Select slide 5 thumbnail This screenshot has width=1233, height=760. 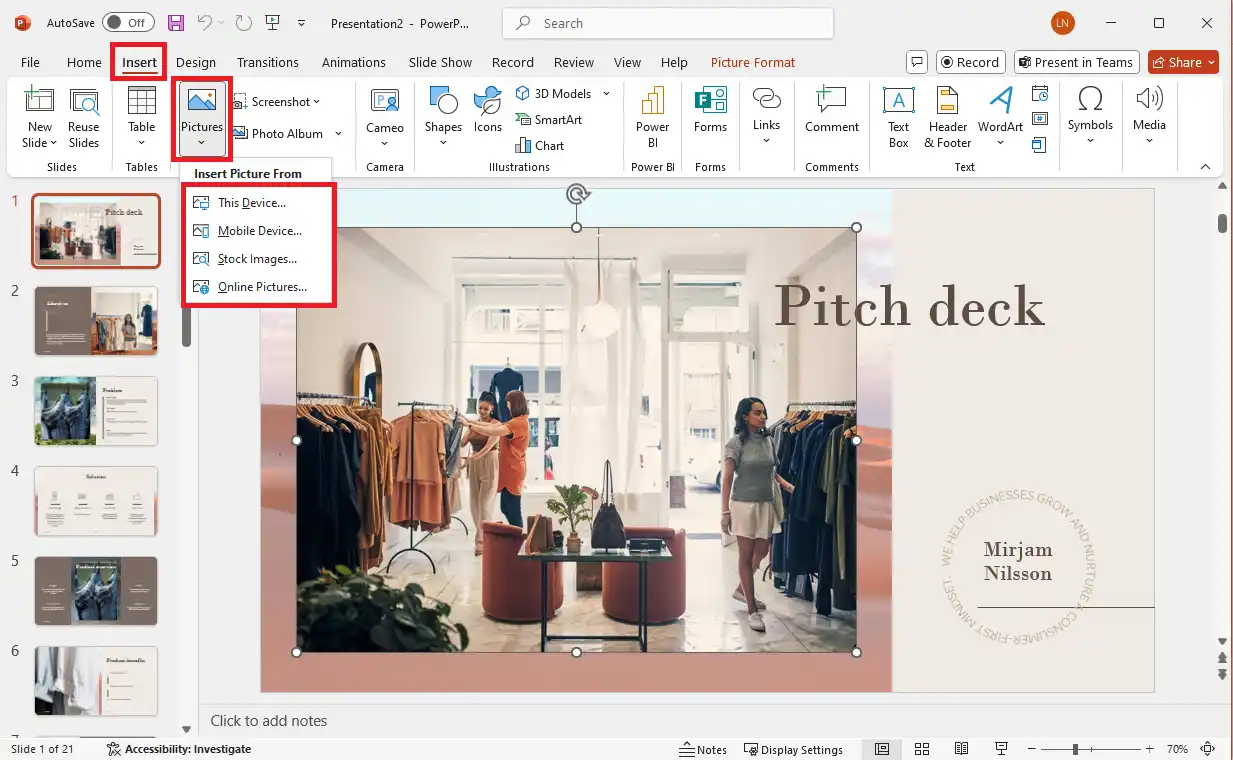96,591
